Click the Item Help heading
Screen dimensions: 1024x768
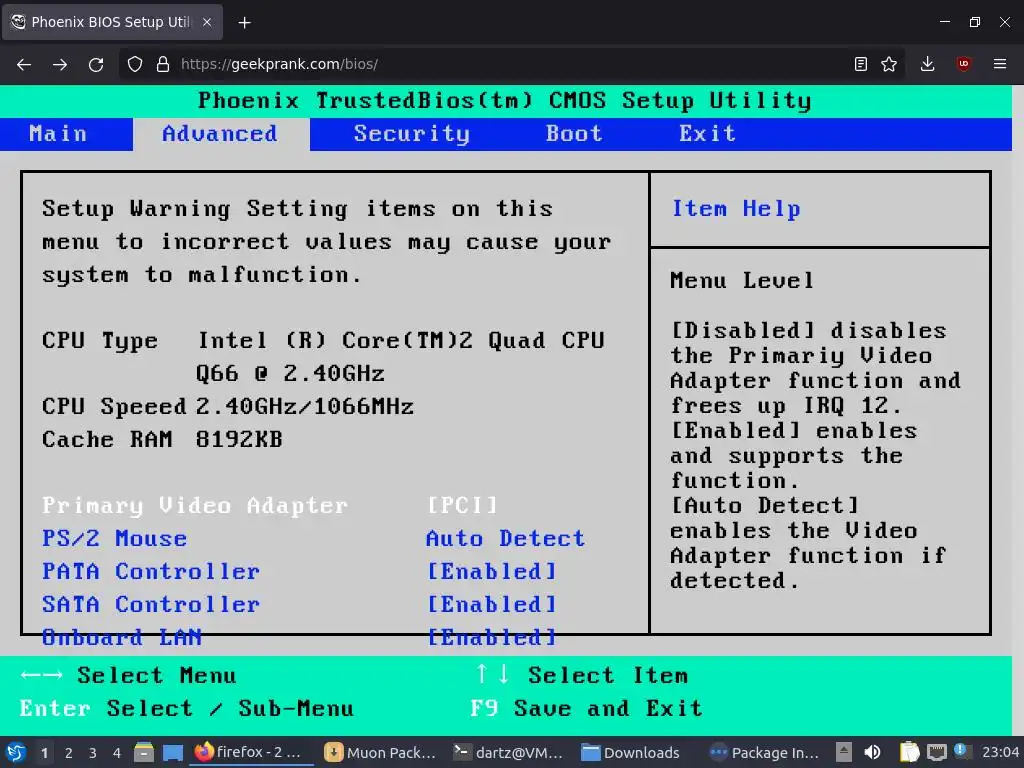pos(736,209)
